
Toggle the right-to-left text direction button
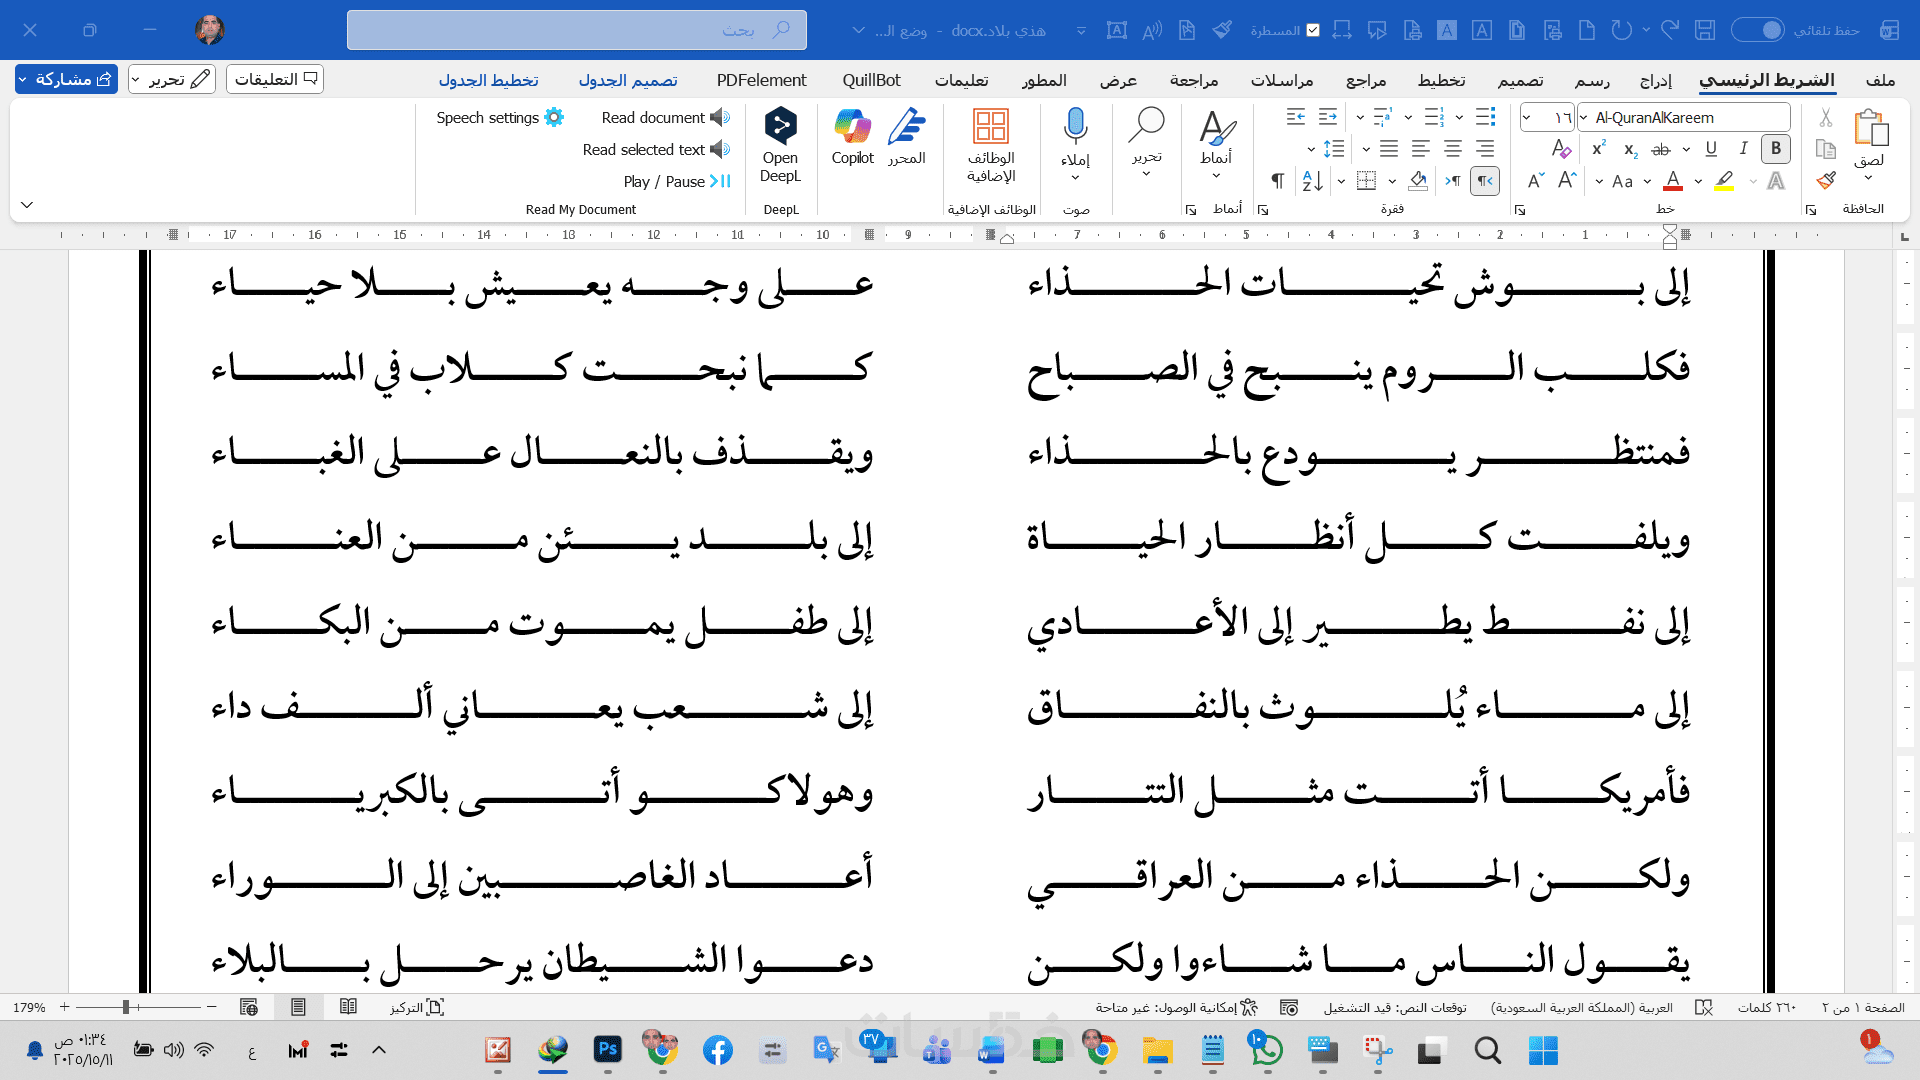pos(1485,181)
